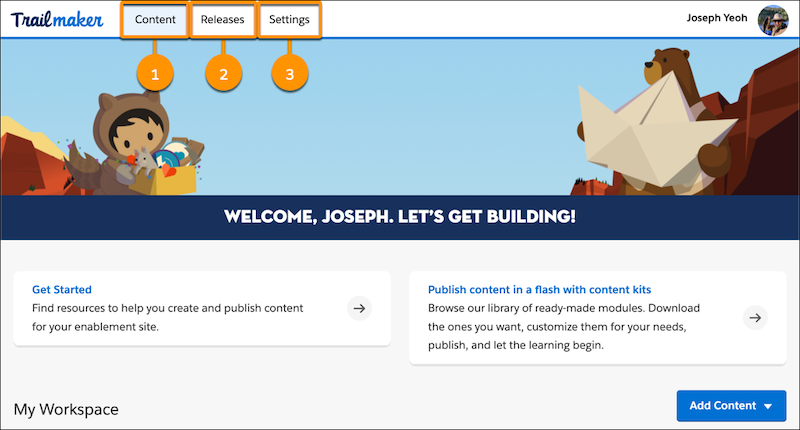
Task: Open the Settings tab
Action: [289, 19]
